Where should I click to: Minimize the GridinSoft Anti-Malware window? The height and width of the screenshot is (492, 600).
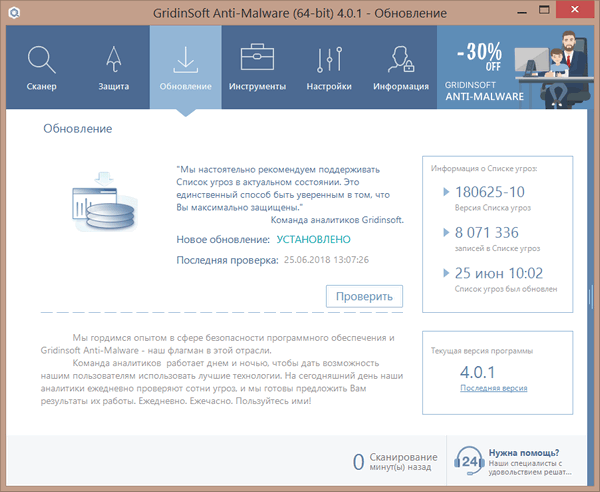(x=522, y=12)
